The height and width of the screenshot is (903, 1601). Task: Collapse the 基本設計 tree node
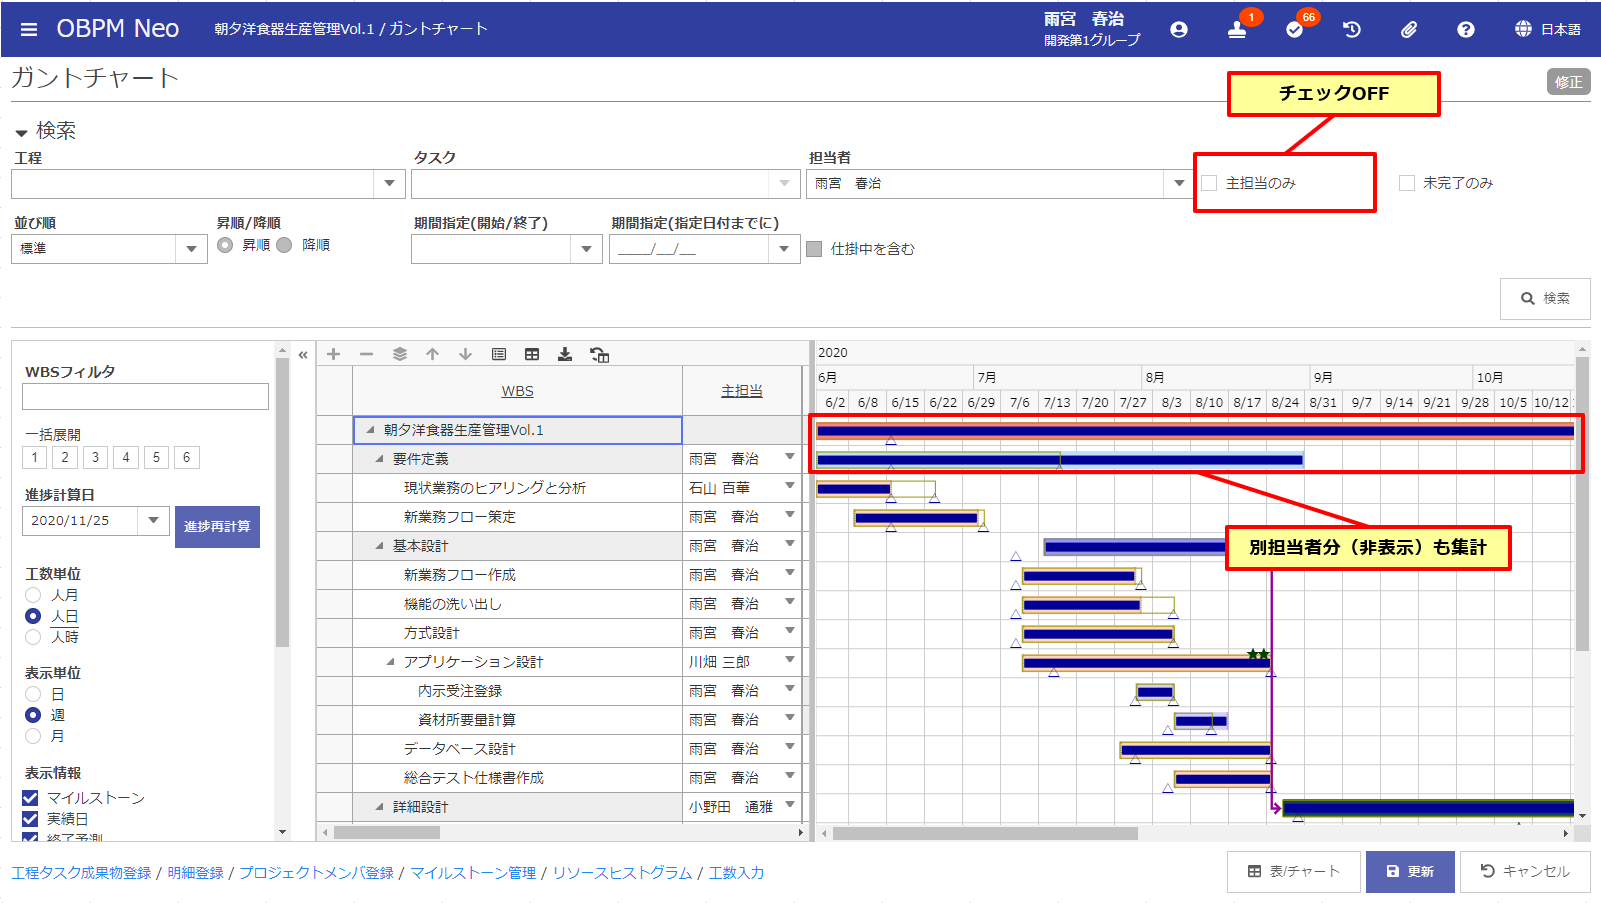coord(380,546)
